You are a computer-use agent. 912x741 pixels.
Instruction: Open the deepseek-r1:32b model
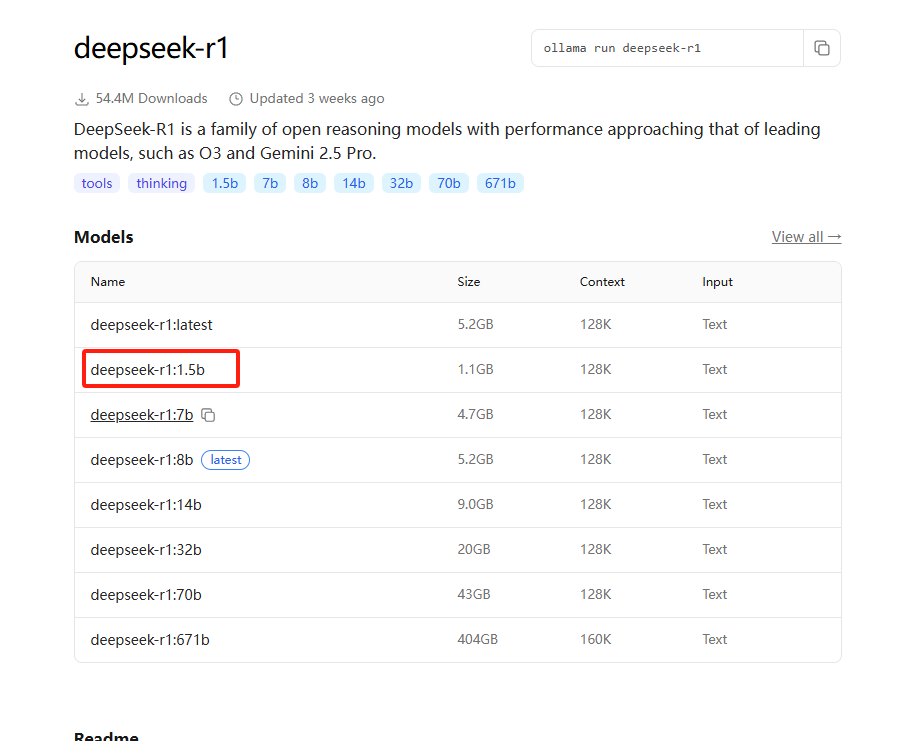click(146, 550)
